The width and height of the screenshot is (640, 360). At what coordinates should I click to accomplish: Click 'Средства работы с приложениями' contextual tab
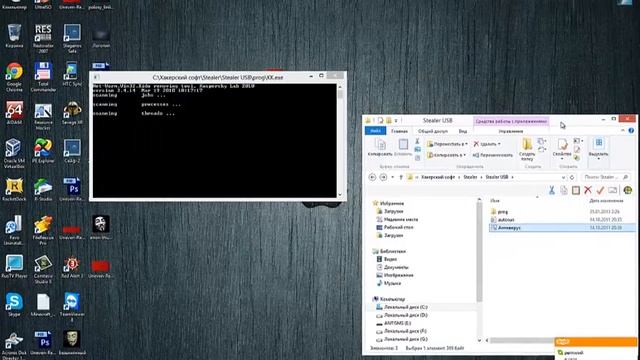tap(511, 121)
